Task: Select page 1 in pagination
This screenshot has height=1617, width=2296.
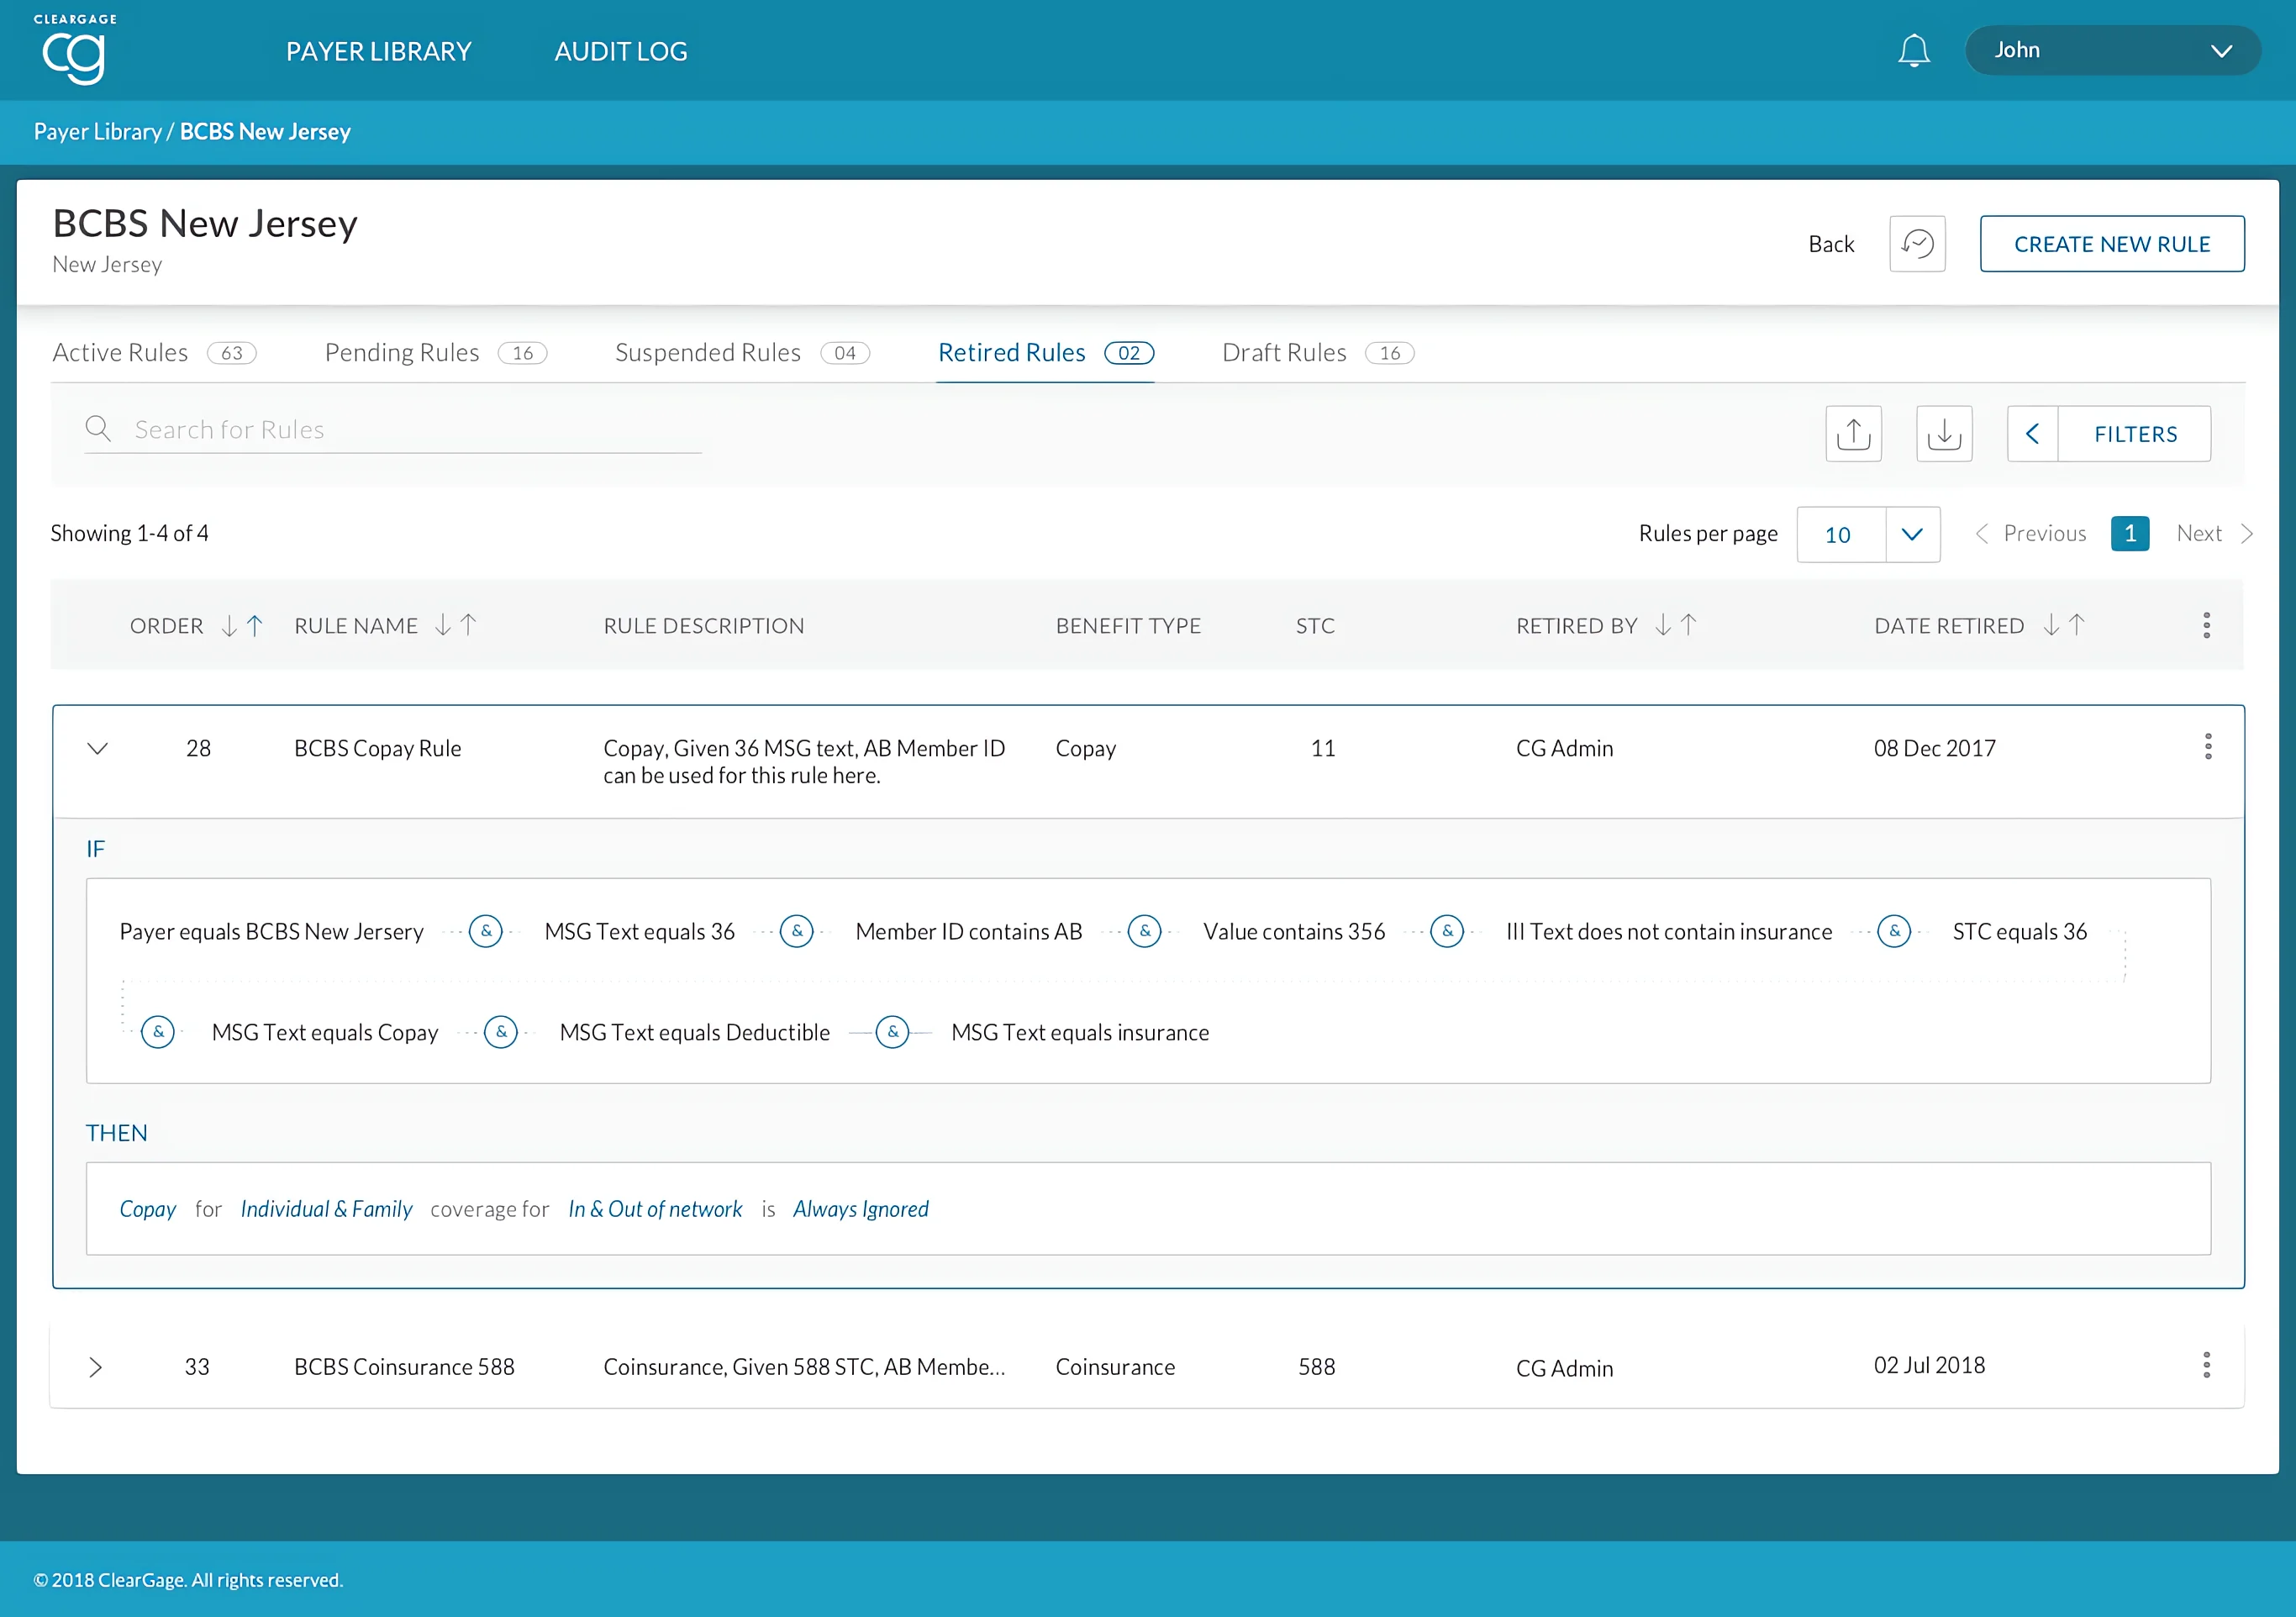Action: [x=2130, y=533]
